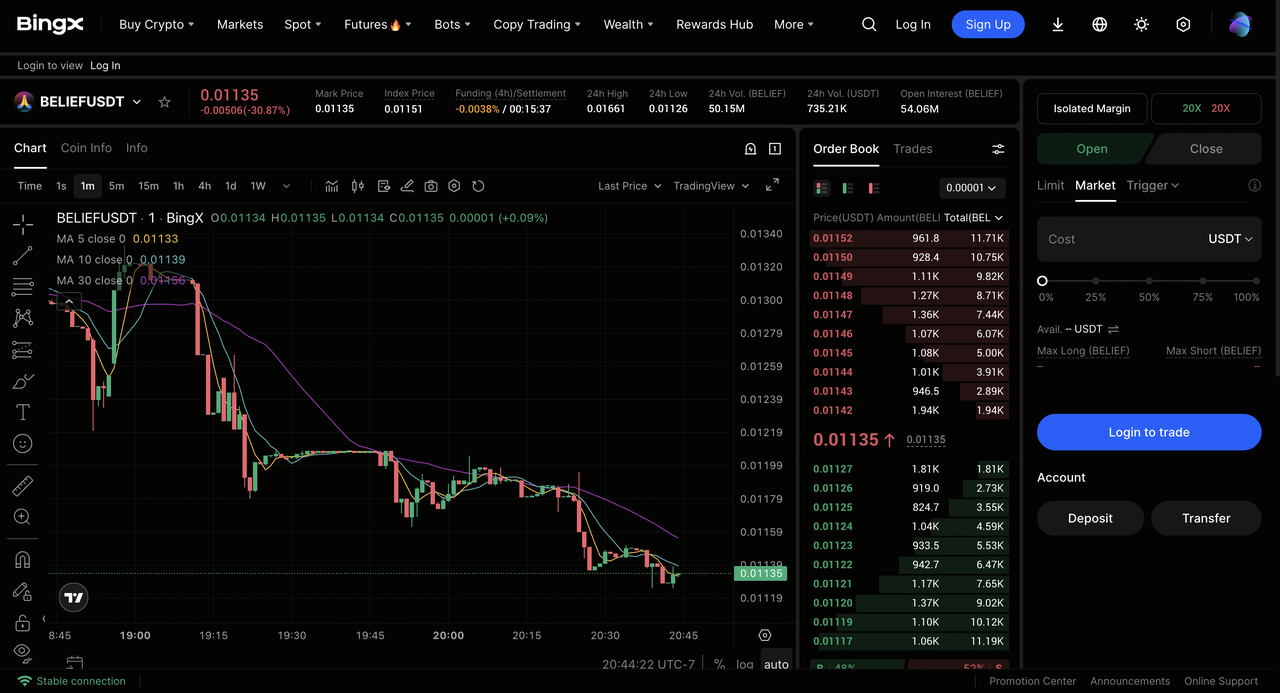The height and width of the screenshot is (693, 1280).
Task: Toggle the light/dark theme sun icon
Action: pos(1141,25)
